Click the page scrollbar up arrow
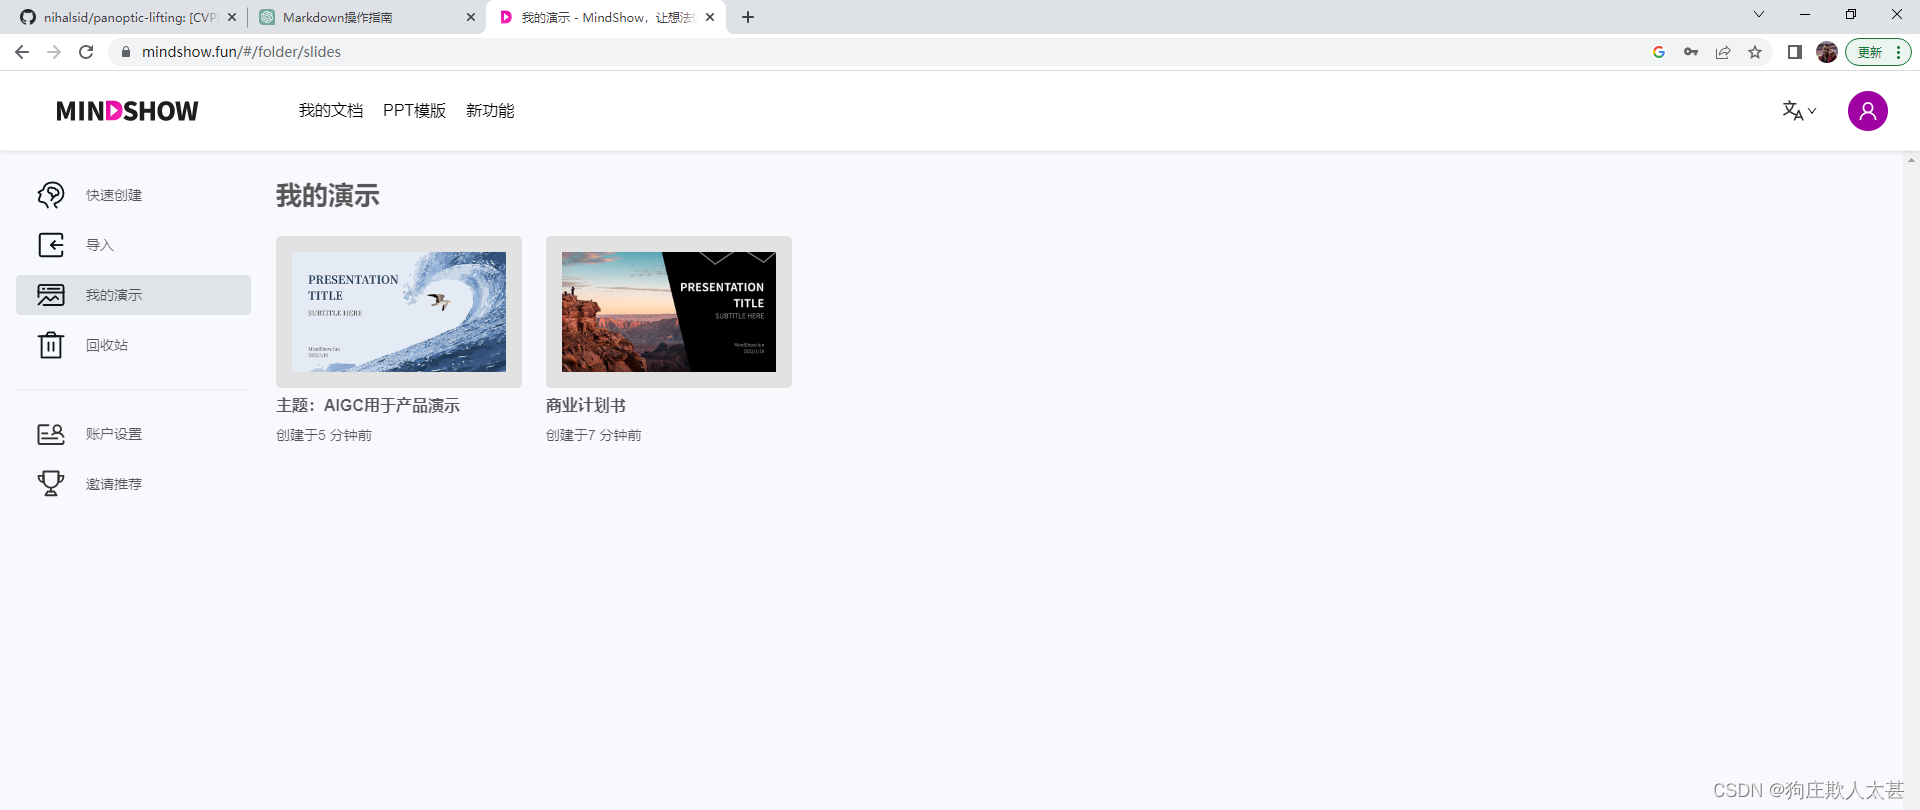The image size is (1920, 810). point(1911,160)
